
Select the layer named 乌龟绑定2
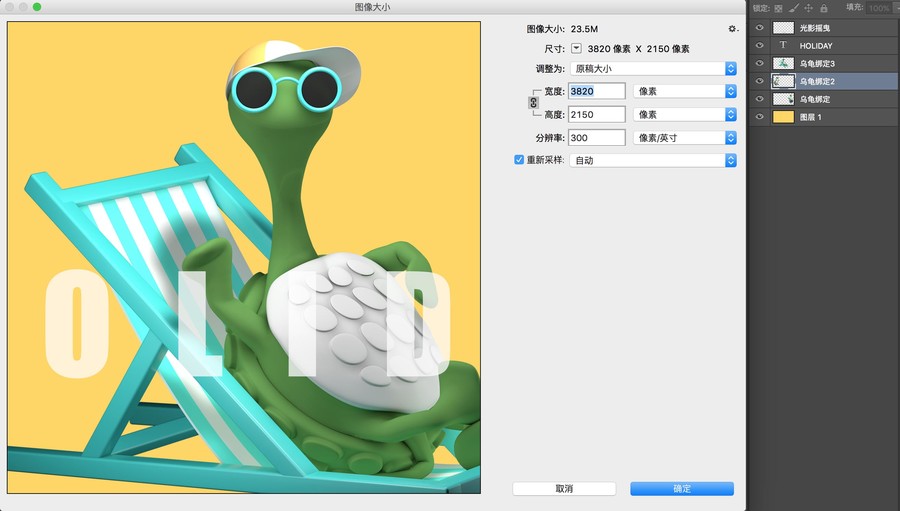click(817, 82)
